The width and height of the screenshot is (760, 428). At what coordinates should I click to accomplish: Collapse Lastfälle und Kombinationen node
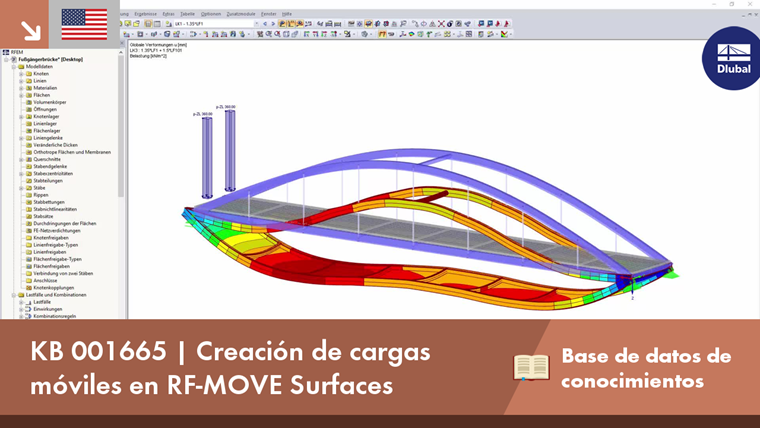pos(14,295)
